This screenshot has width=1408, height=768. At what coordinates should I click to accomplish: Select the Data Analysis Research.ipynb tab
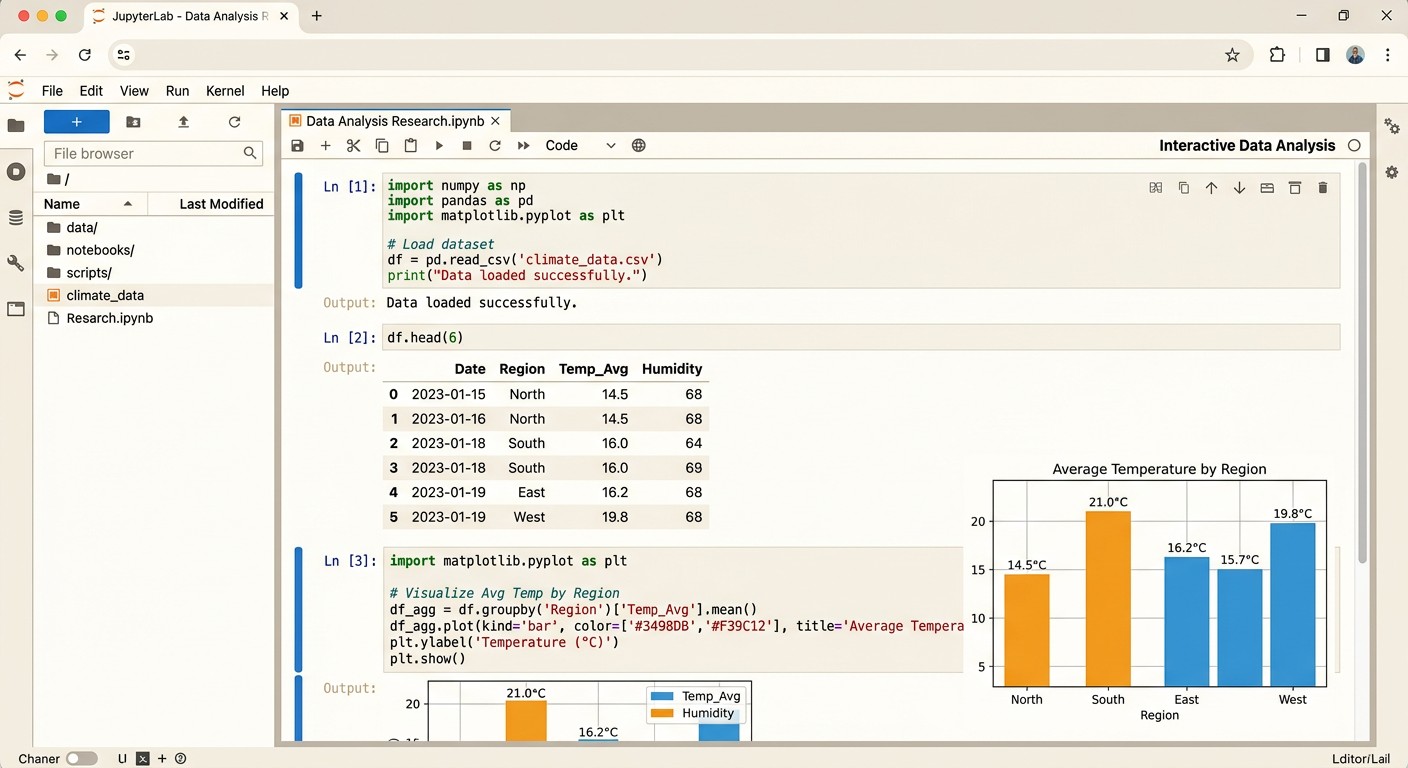pos(395,121)
